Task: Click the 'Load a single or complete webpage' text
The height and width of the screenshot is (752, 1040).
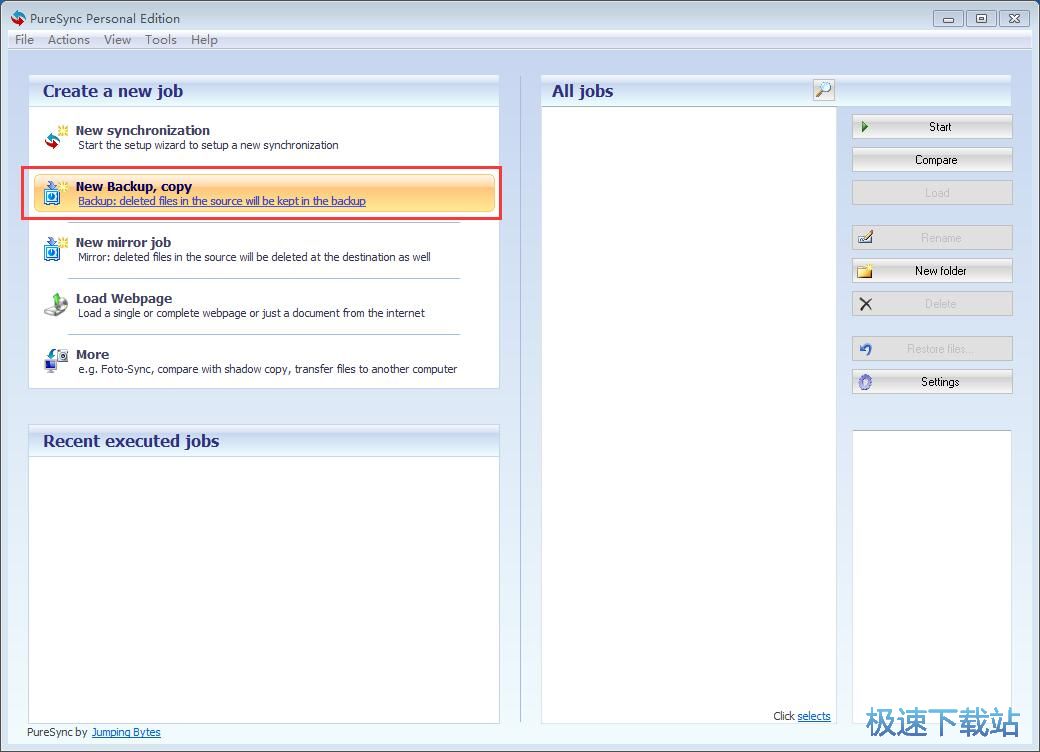Action: pos(251,313)
